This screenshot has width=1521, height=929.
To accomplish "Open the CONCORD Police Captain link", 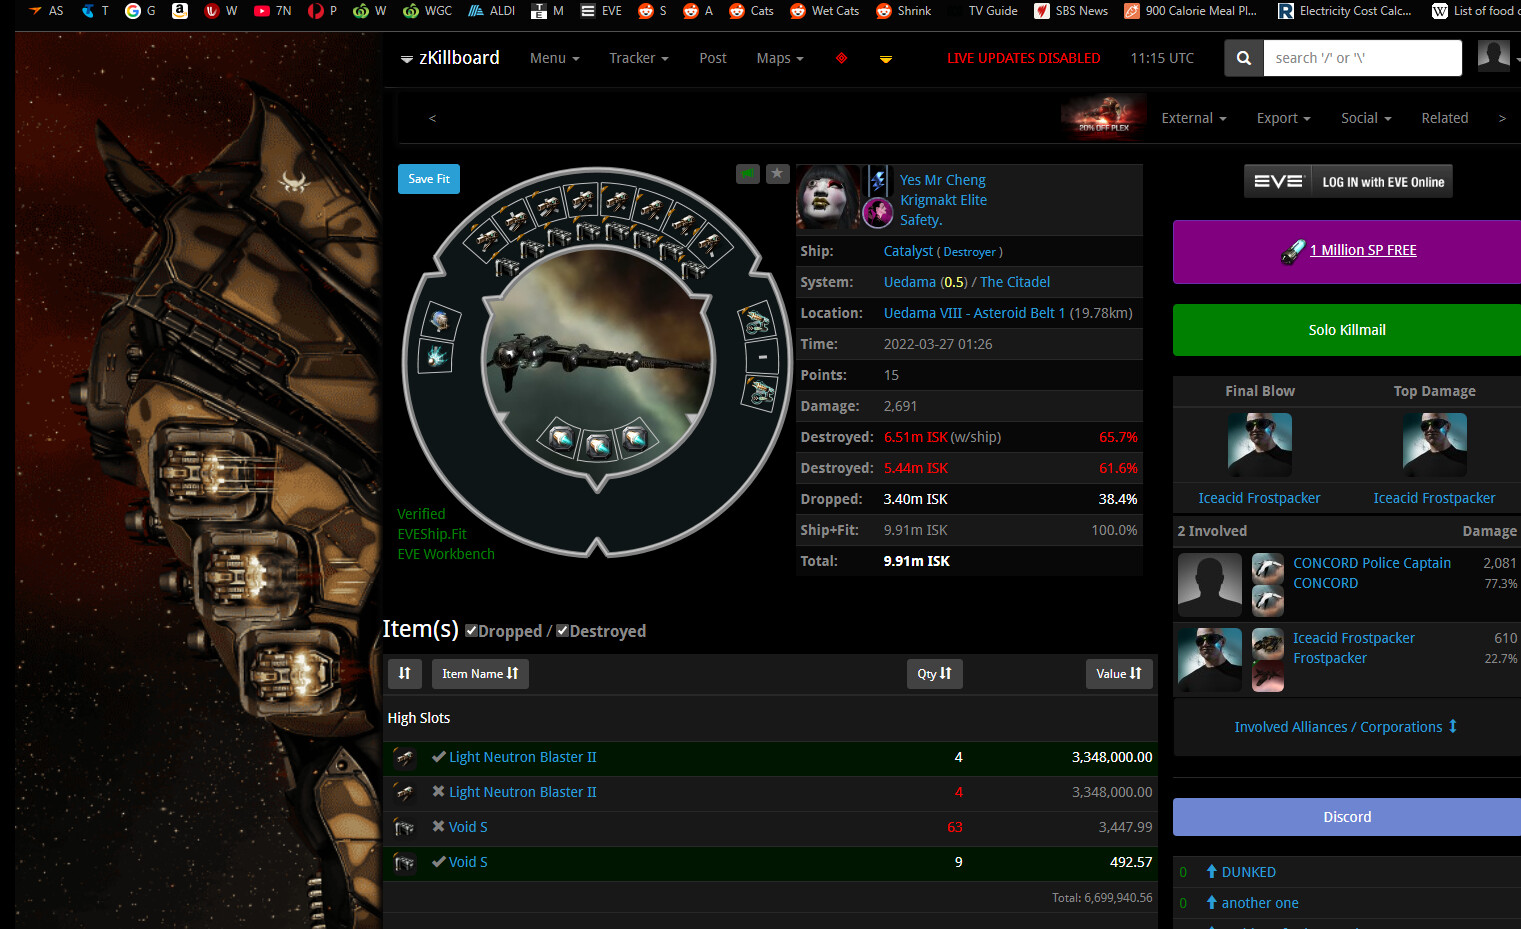I will pyautogui.click(x=1372, y=563).
